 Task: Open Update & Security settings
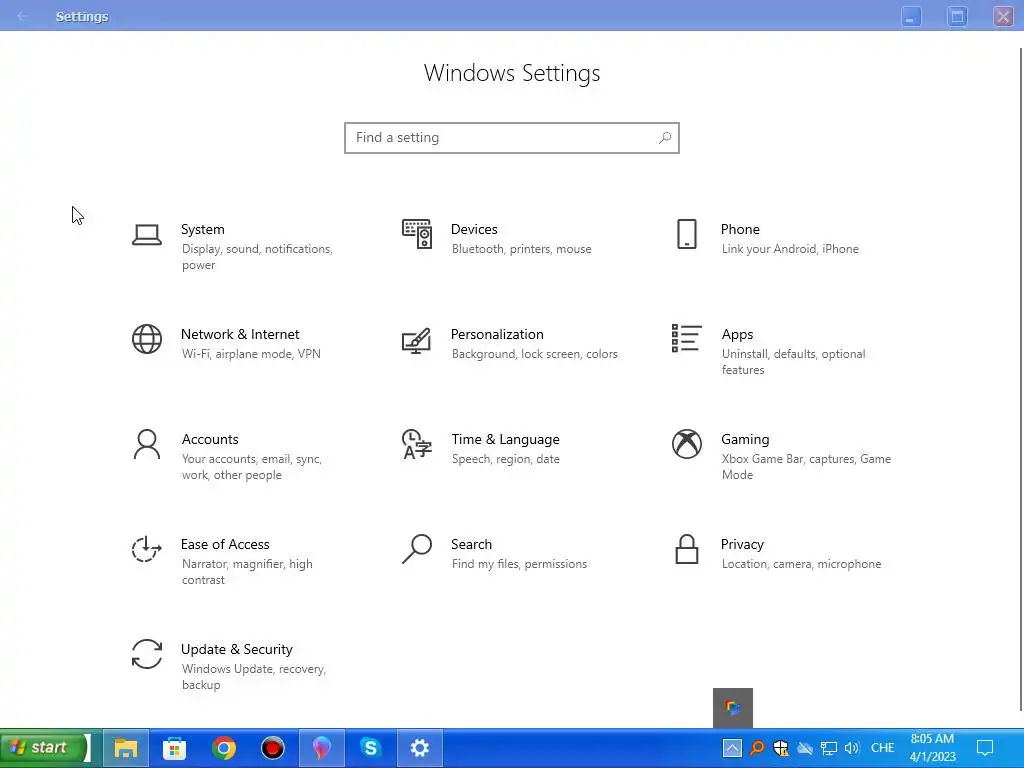229,665
